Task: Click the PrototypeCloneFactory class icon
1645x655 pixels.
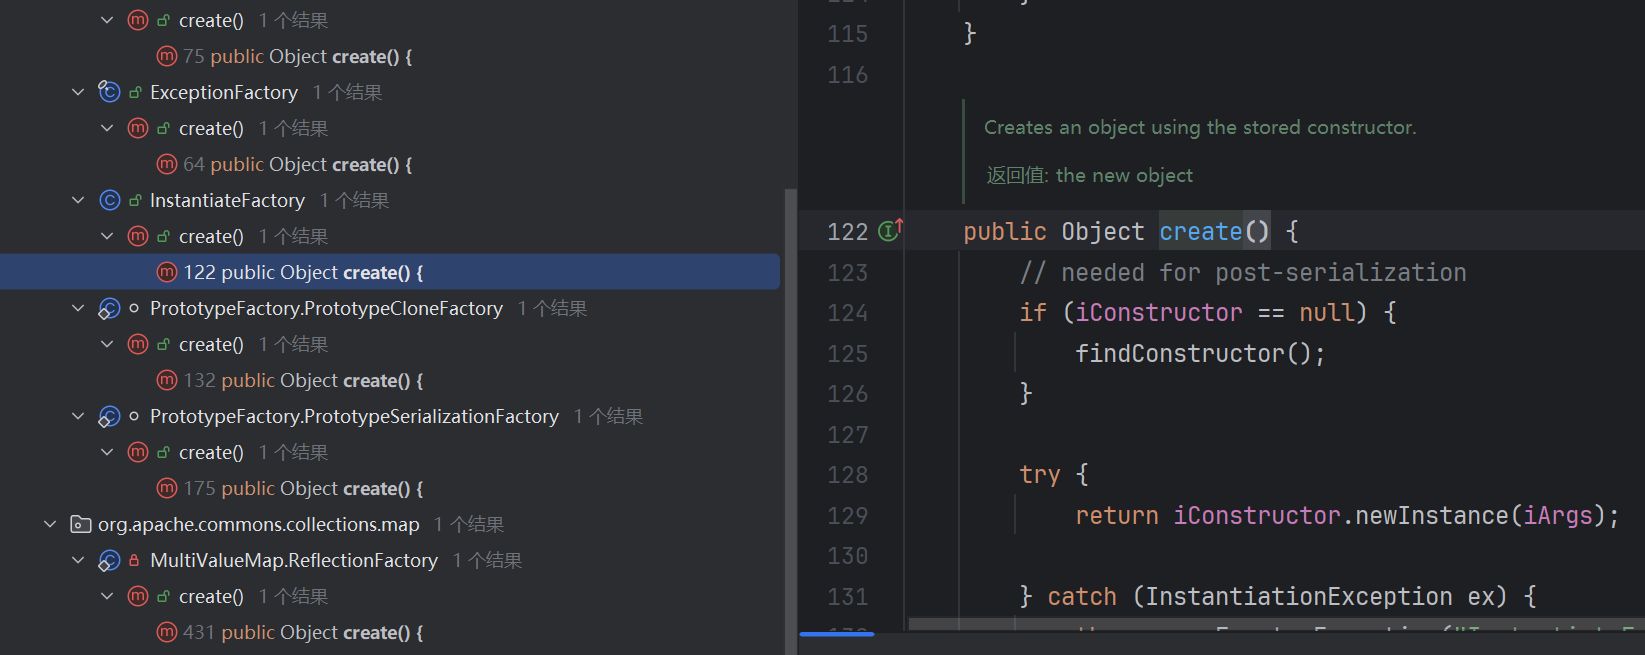Action: 109,308
